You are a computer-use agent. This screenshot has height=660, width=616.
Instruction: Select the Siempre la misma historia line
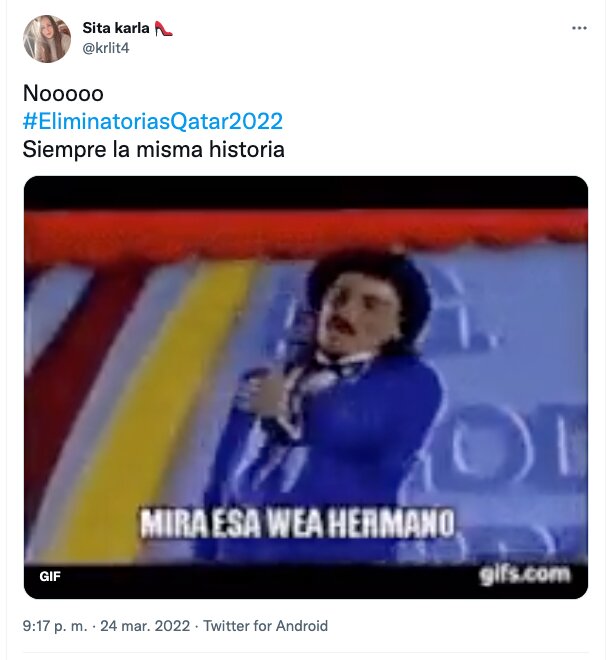(x=154, y=149)
